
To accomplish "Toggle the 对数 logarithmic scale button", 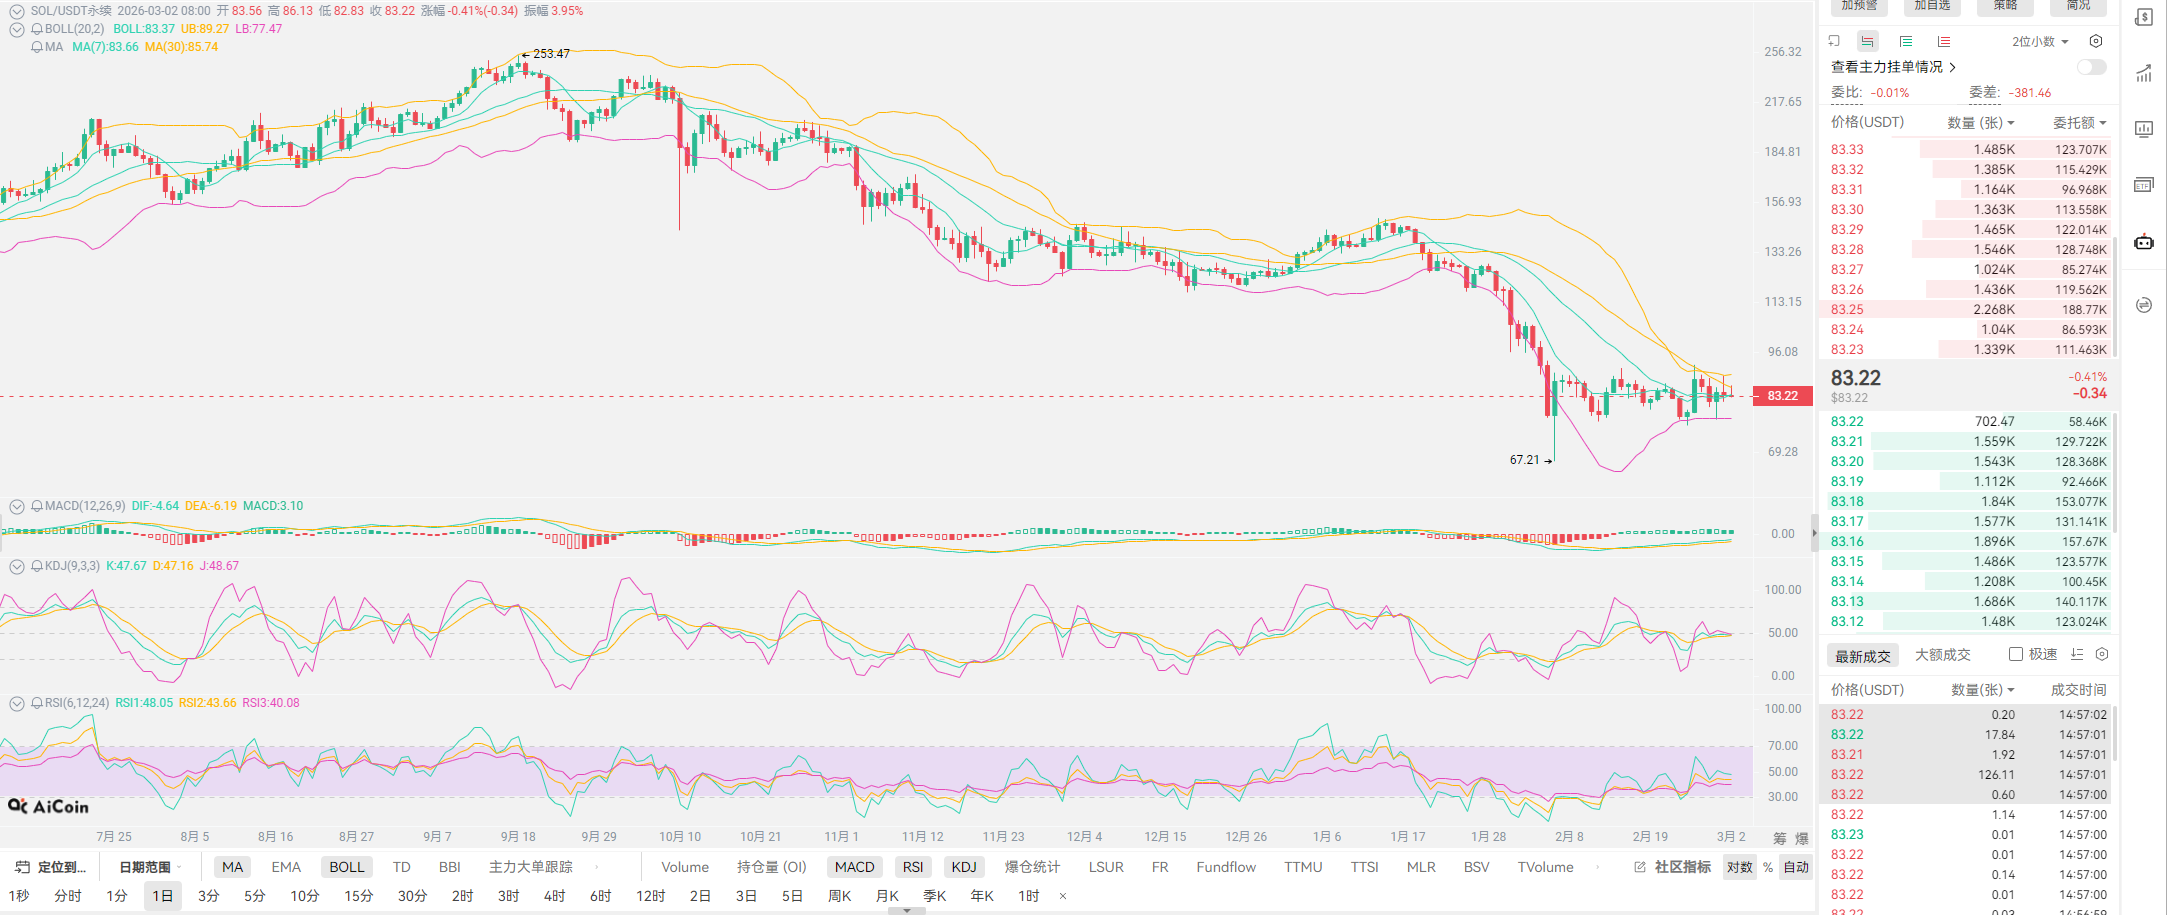I will 1739,867.
